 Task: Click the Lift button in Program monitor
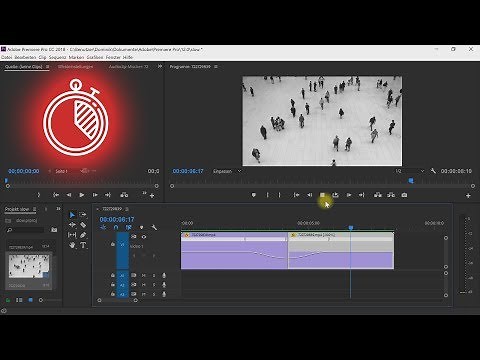coord(378,195)
